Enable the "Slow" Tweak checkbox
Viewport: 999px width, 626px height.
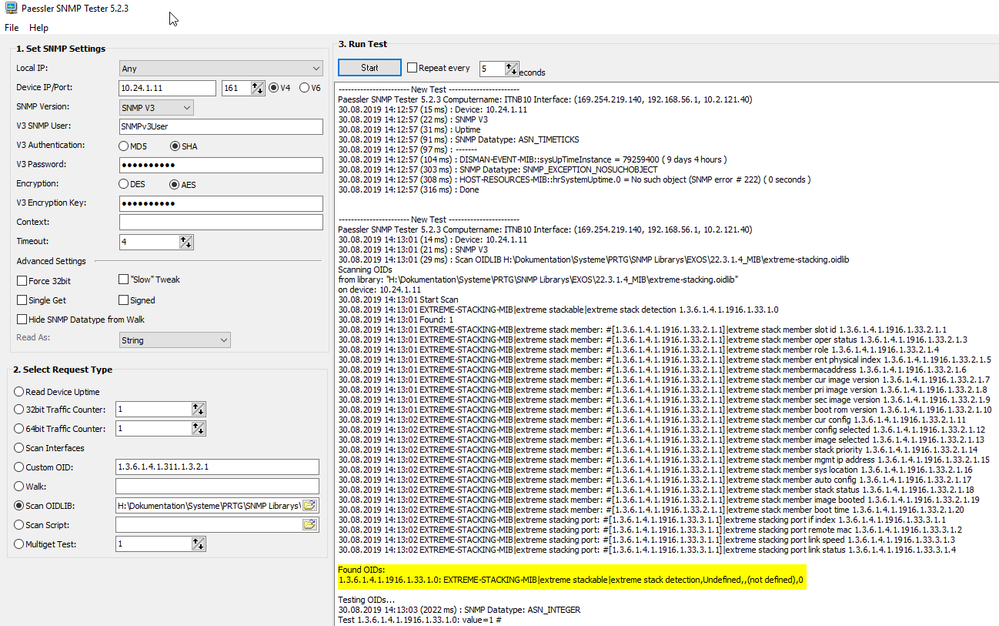click(x=124, y=279)
